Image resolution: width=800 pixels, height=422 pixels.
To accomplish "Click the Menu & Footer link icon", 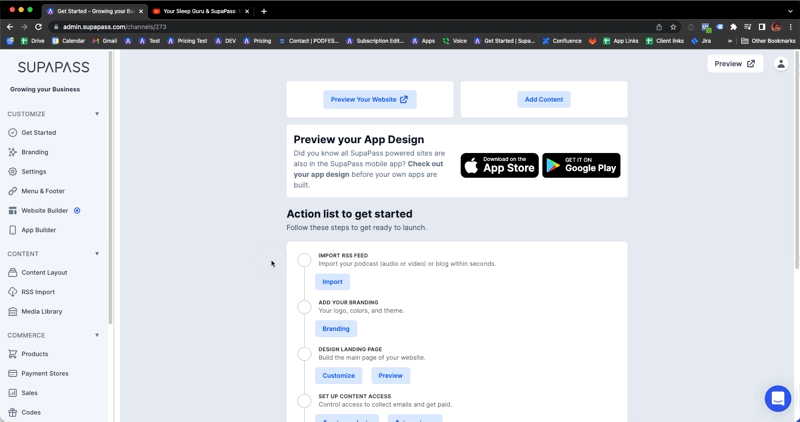I will (13, 191).
